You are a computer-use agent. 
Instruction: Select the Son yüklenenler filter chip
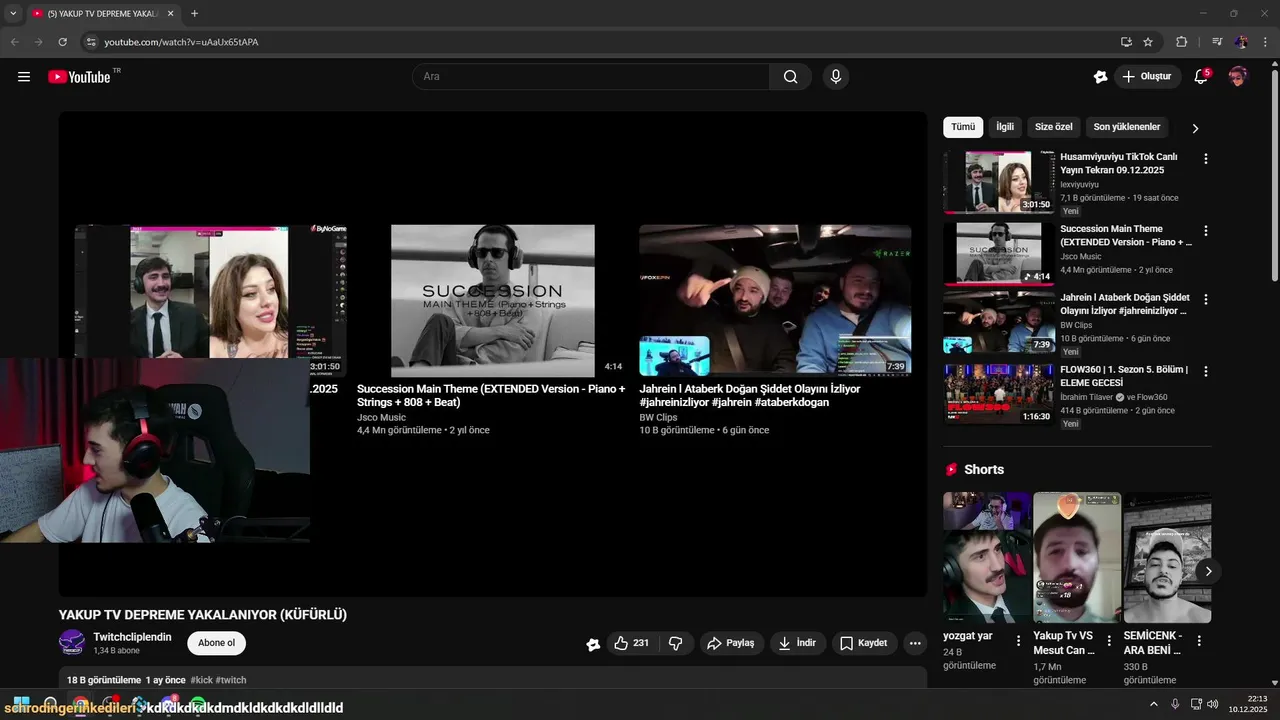(x=1127, y=127)
